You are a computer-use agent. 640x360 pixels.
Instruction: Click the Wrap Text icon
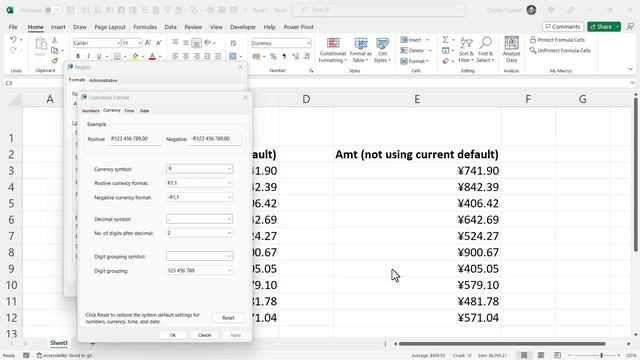233,43
